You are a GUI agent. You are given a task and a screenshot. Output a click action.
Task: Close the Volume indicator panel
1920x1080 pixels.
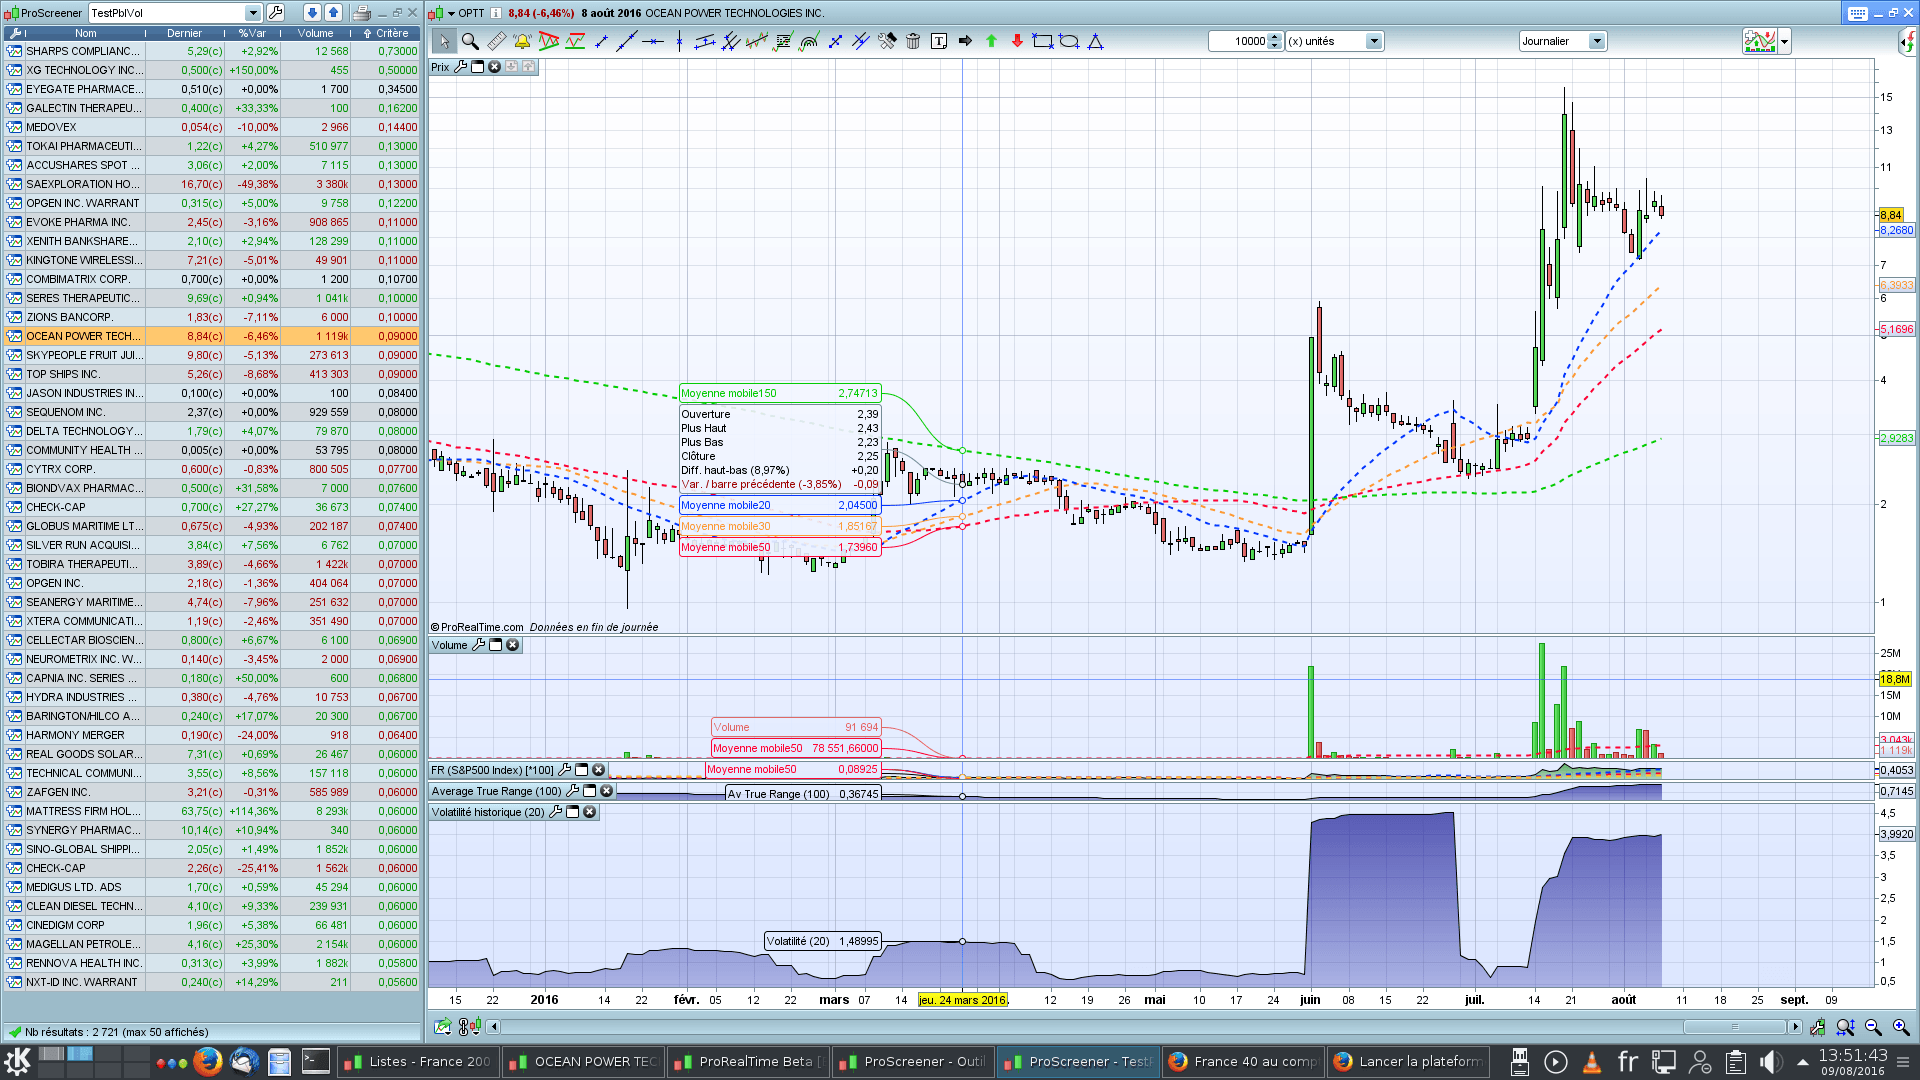(x=513, y=645)
